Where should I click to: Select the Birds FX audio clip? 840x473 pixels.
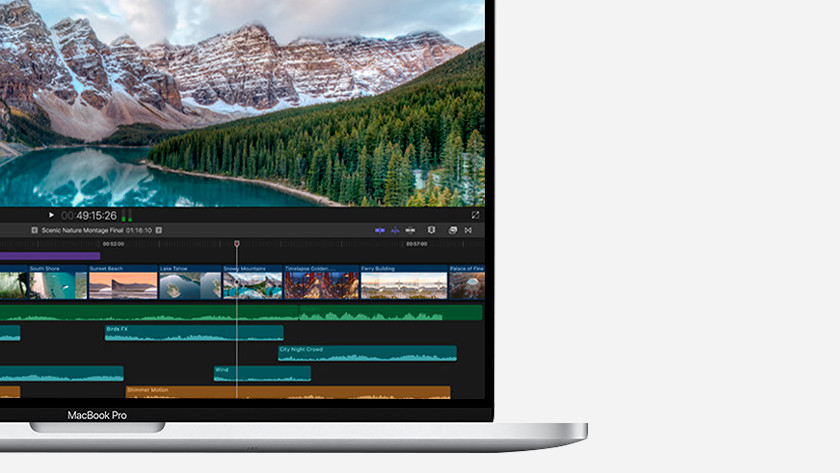pyautogui.click(x=194, y=333)
